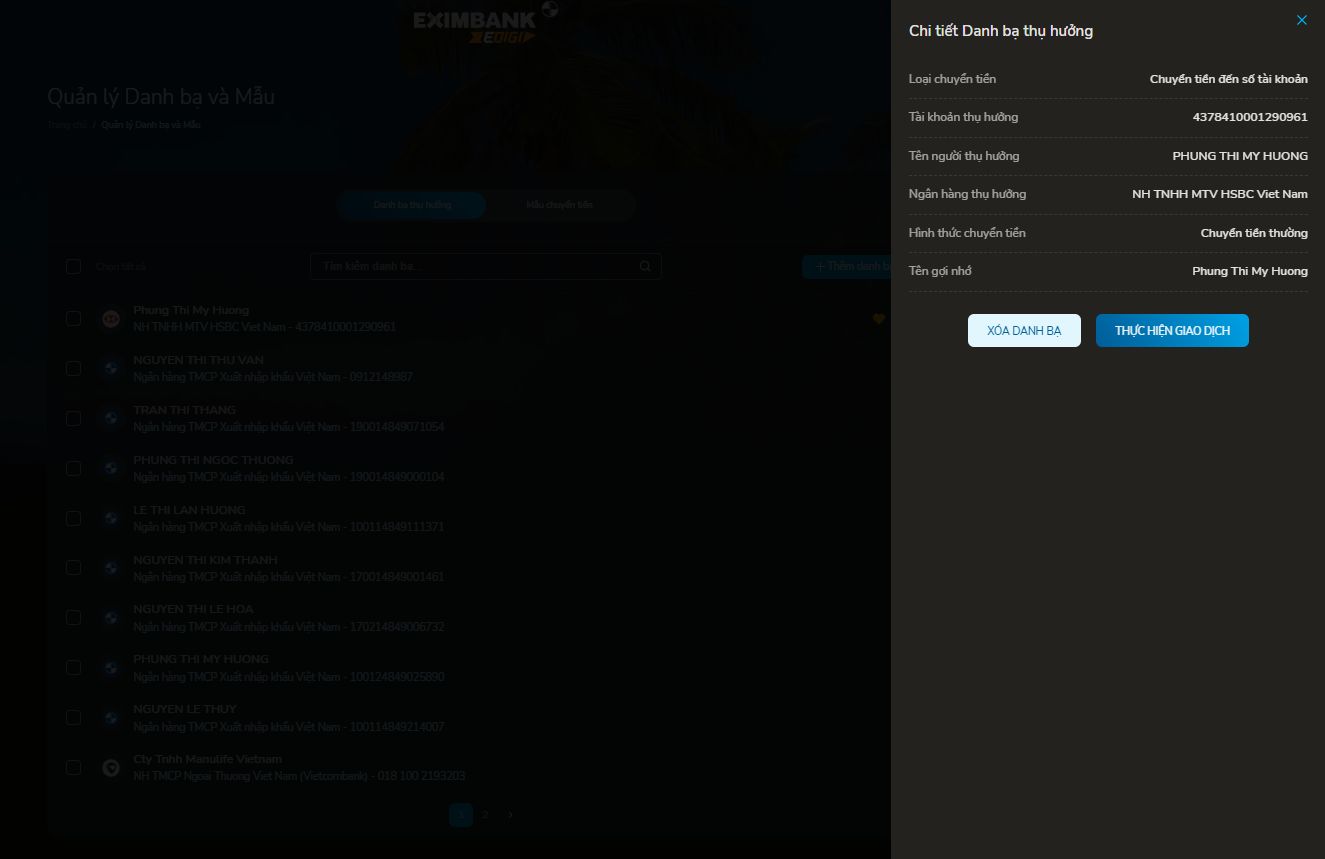Switch to the Mẫu chuyển tiền tab
Screen dimensions: 1325x859
click(560, 205)
